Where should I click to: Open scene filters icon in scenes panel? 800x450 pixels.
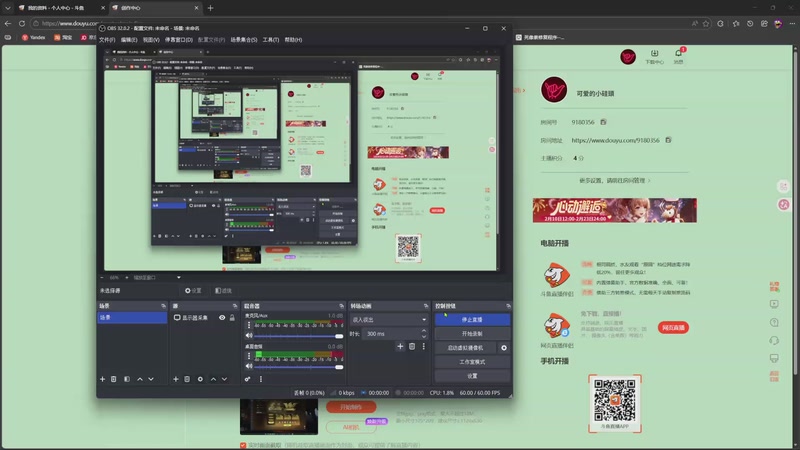(x=127, y=379)
